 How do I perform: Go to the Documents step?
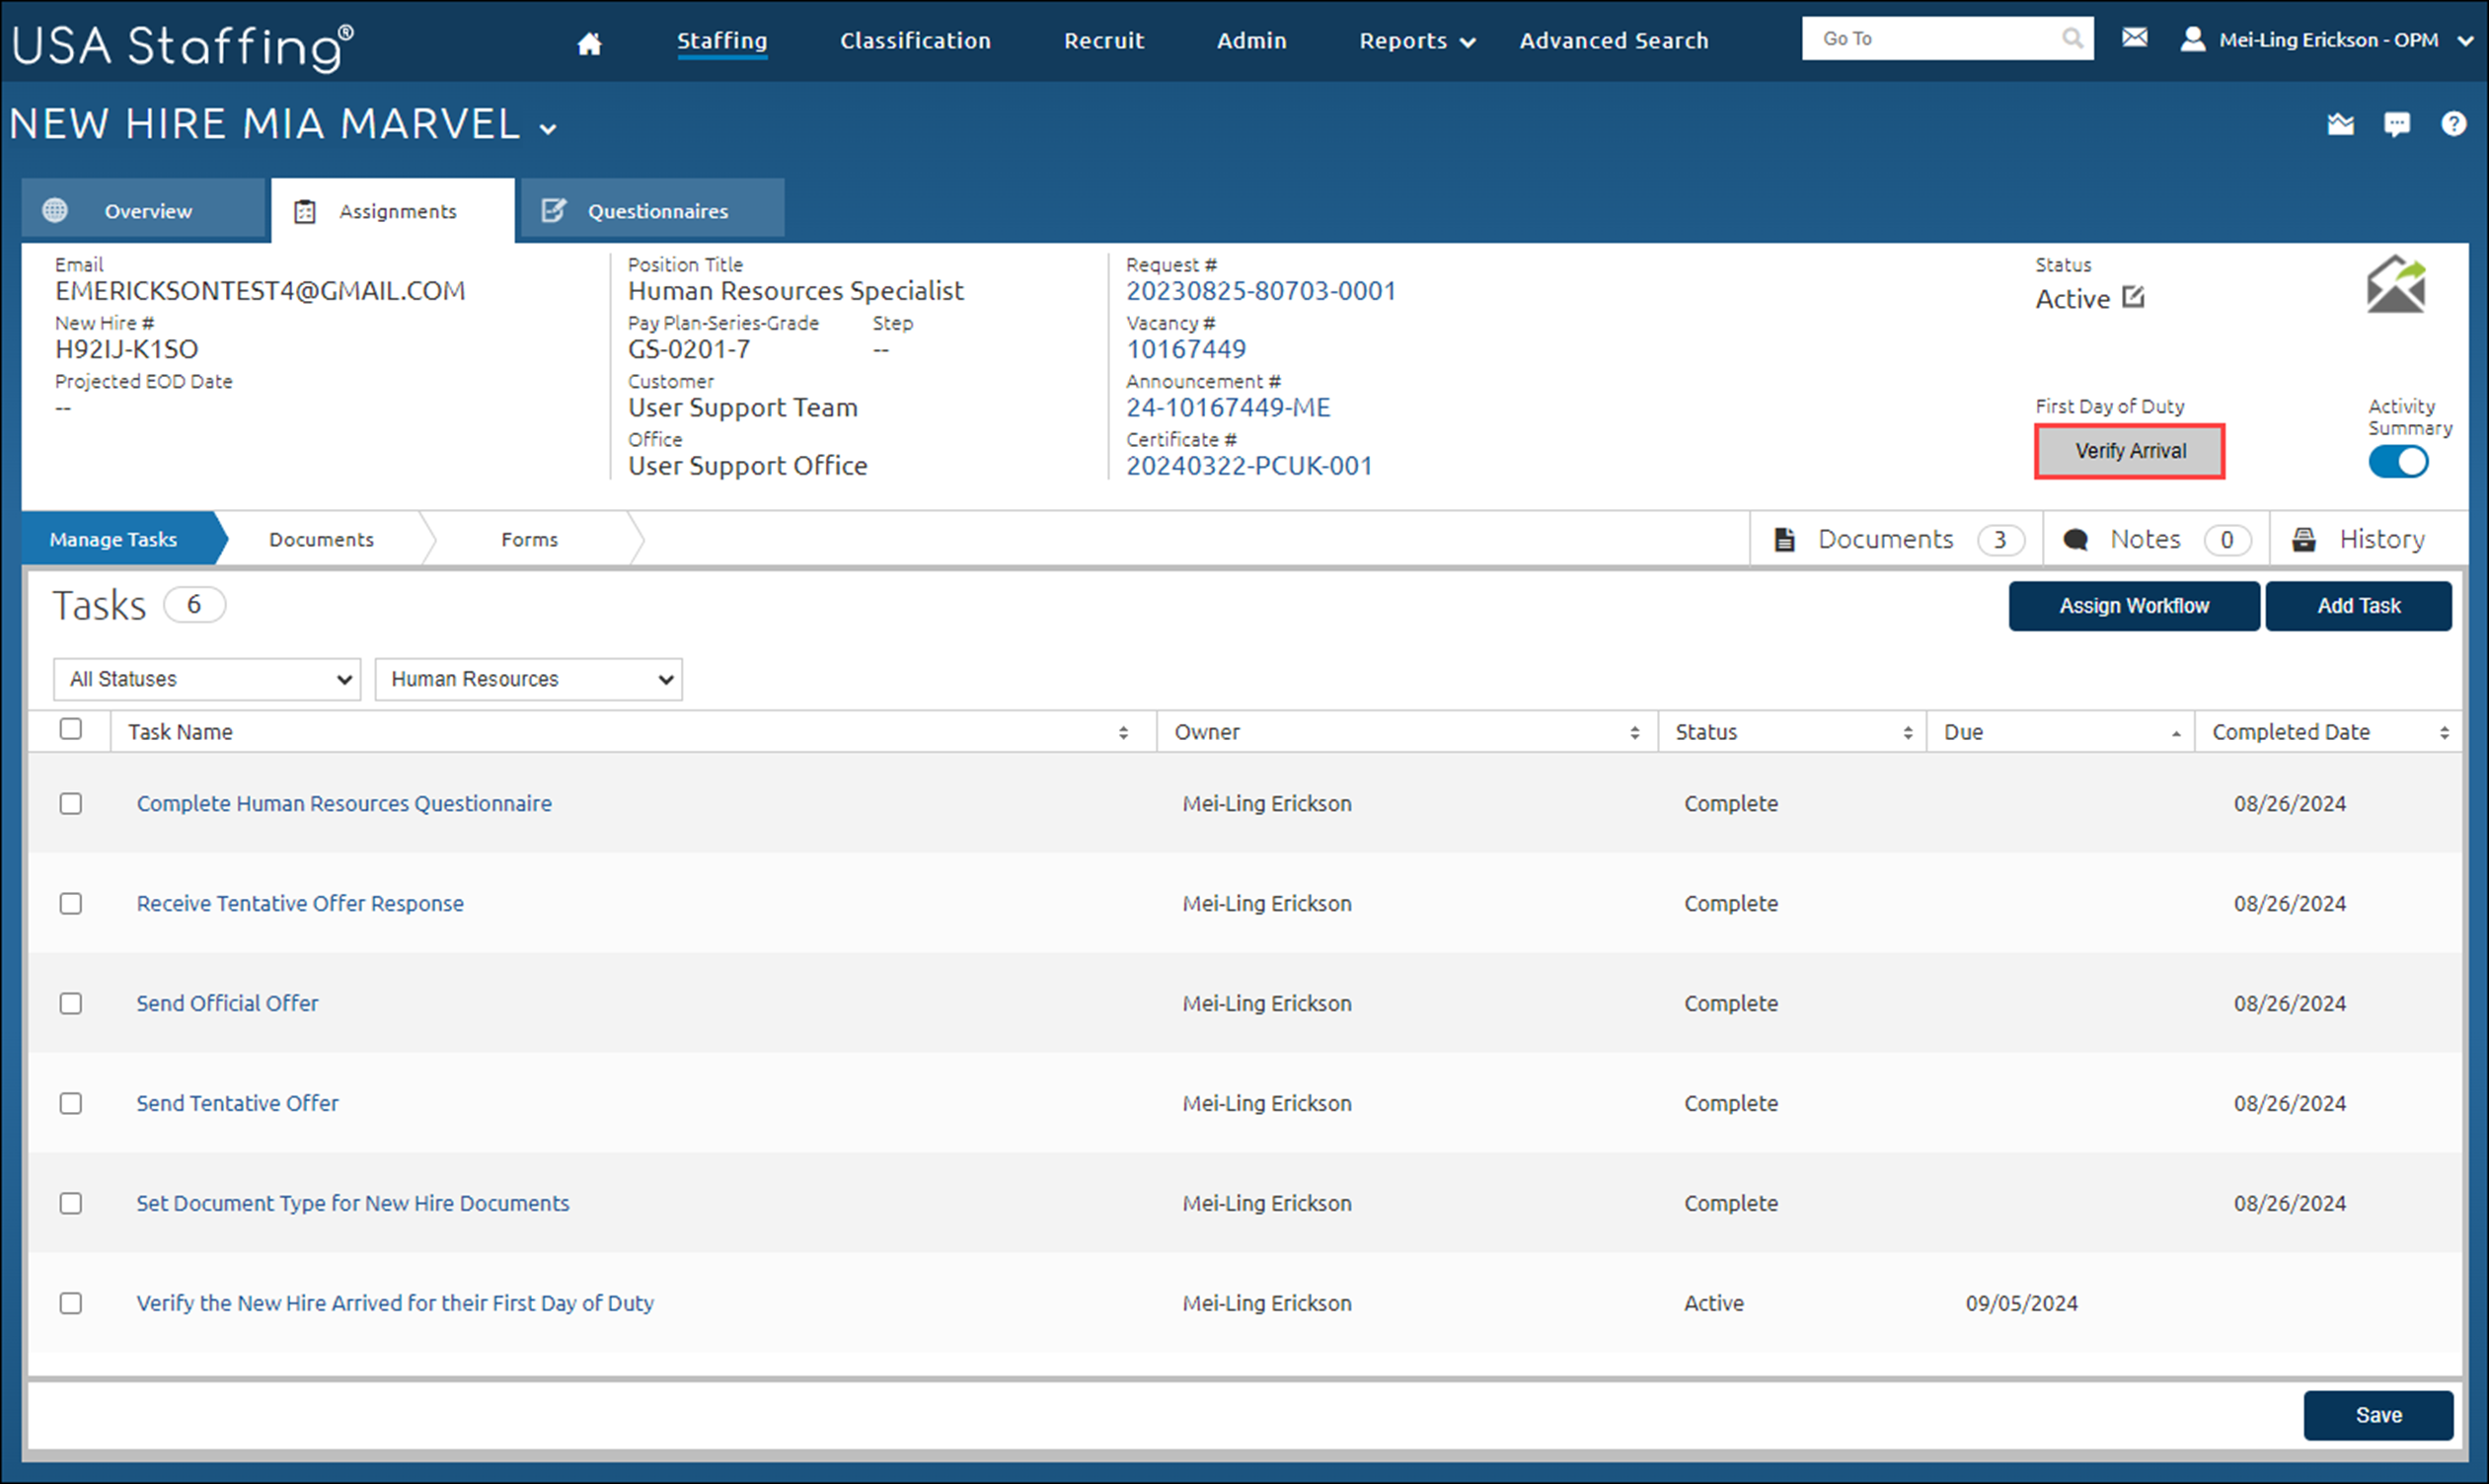pyautogui.click(x=321, y=539)
